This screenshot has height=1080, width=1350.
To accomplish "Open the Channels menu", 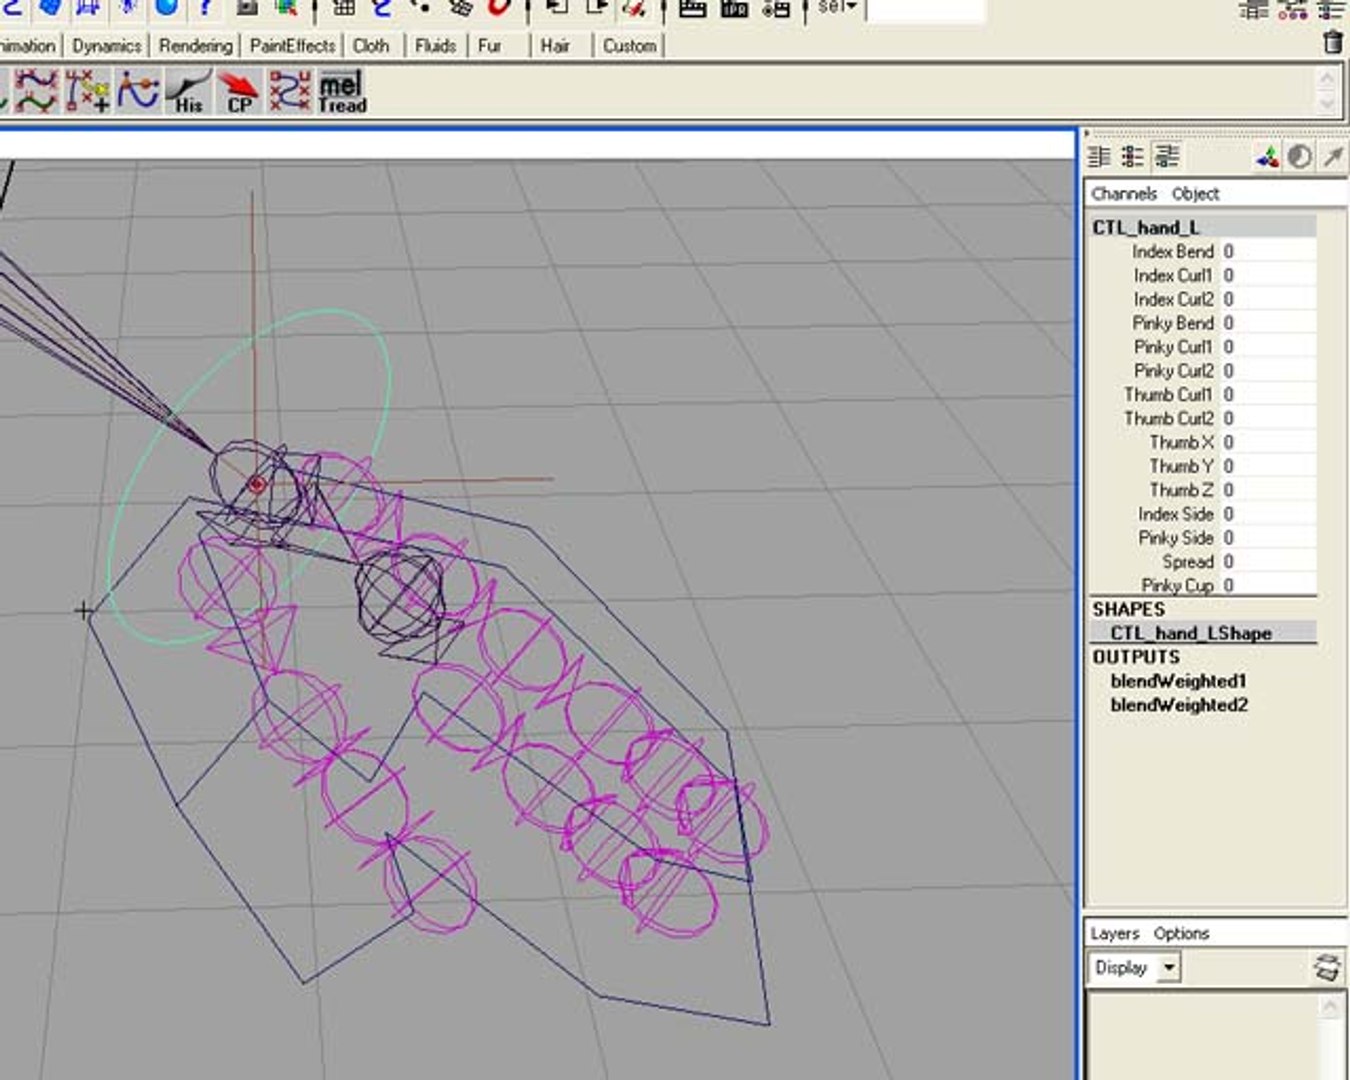I will click(1124, 194).
